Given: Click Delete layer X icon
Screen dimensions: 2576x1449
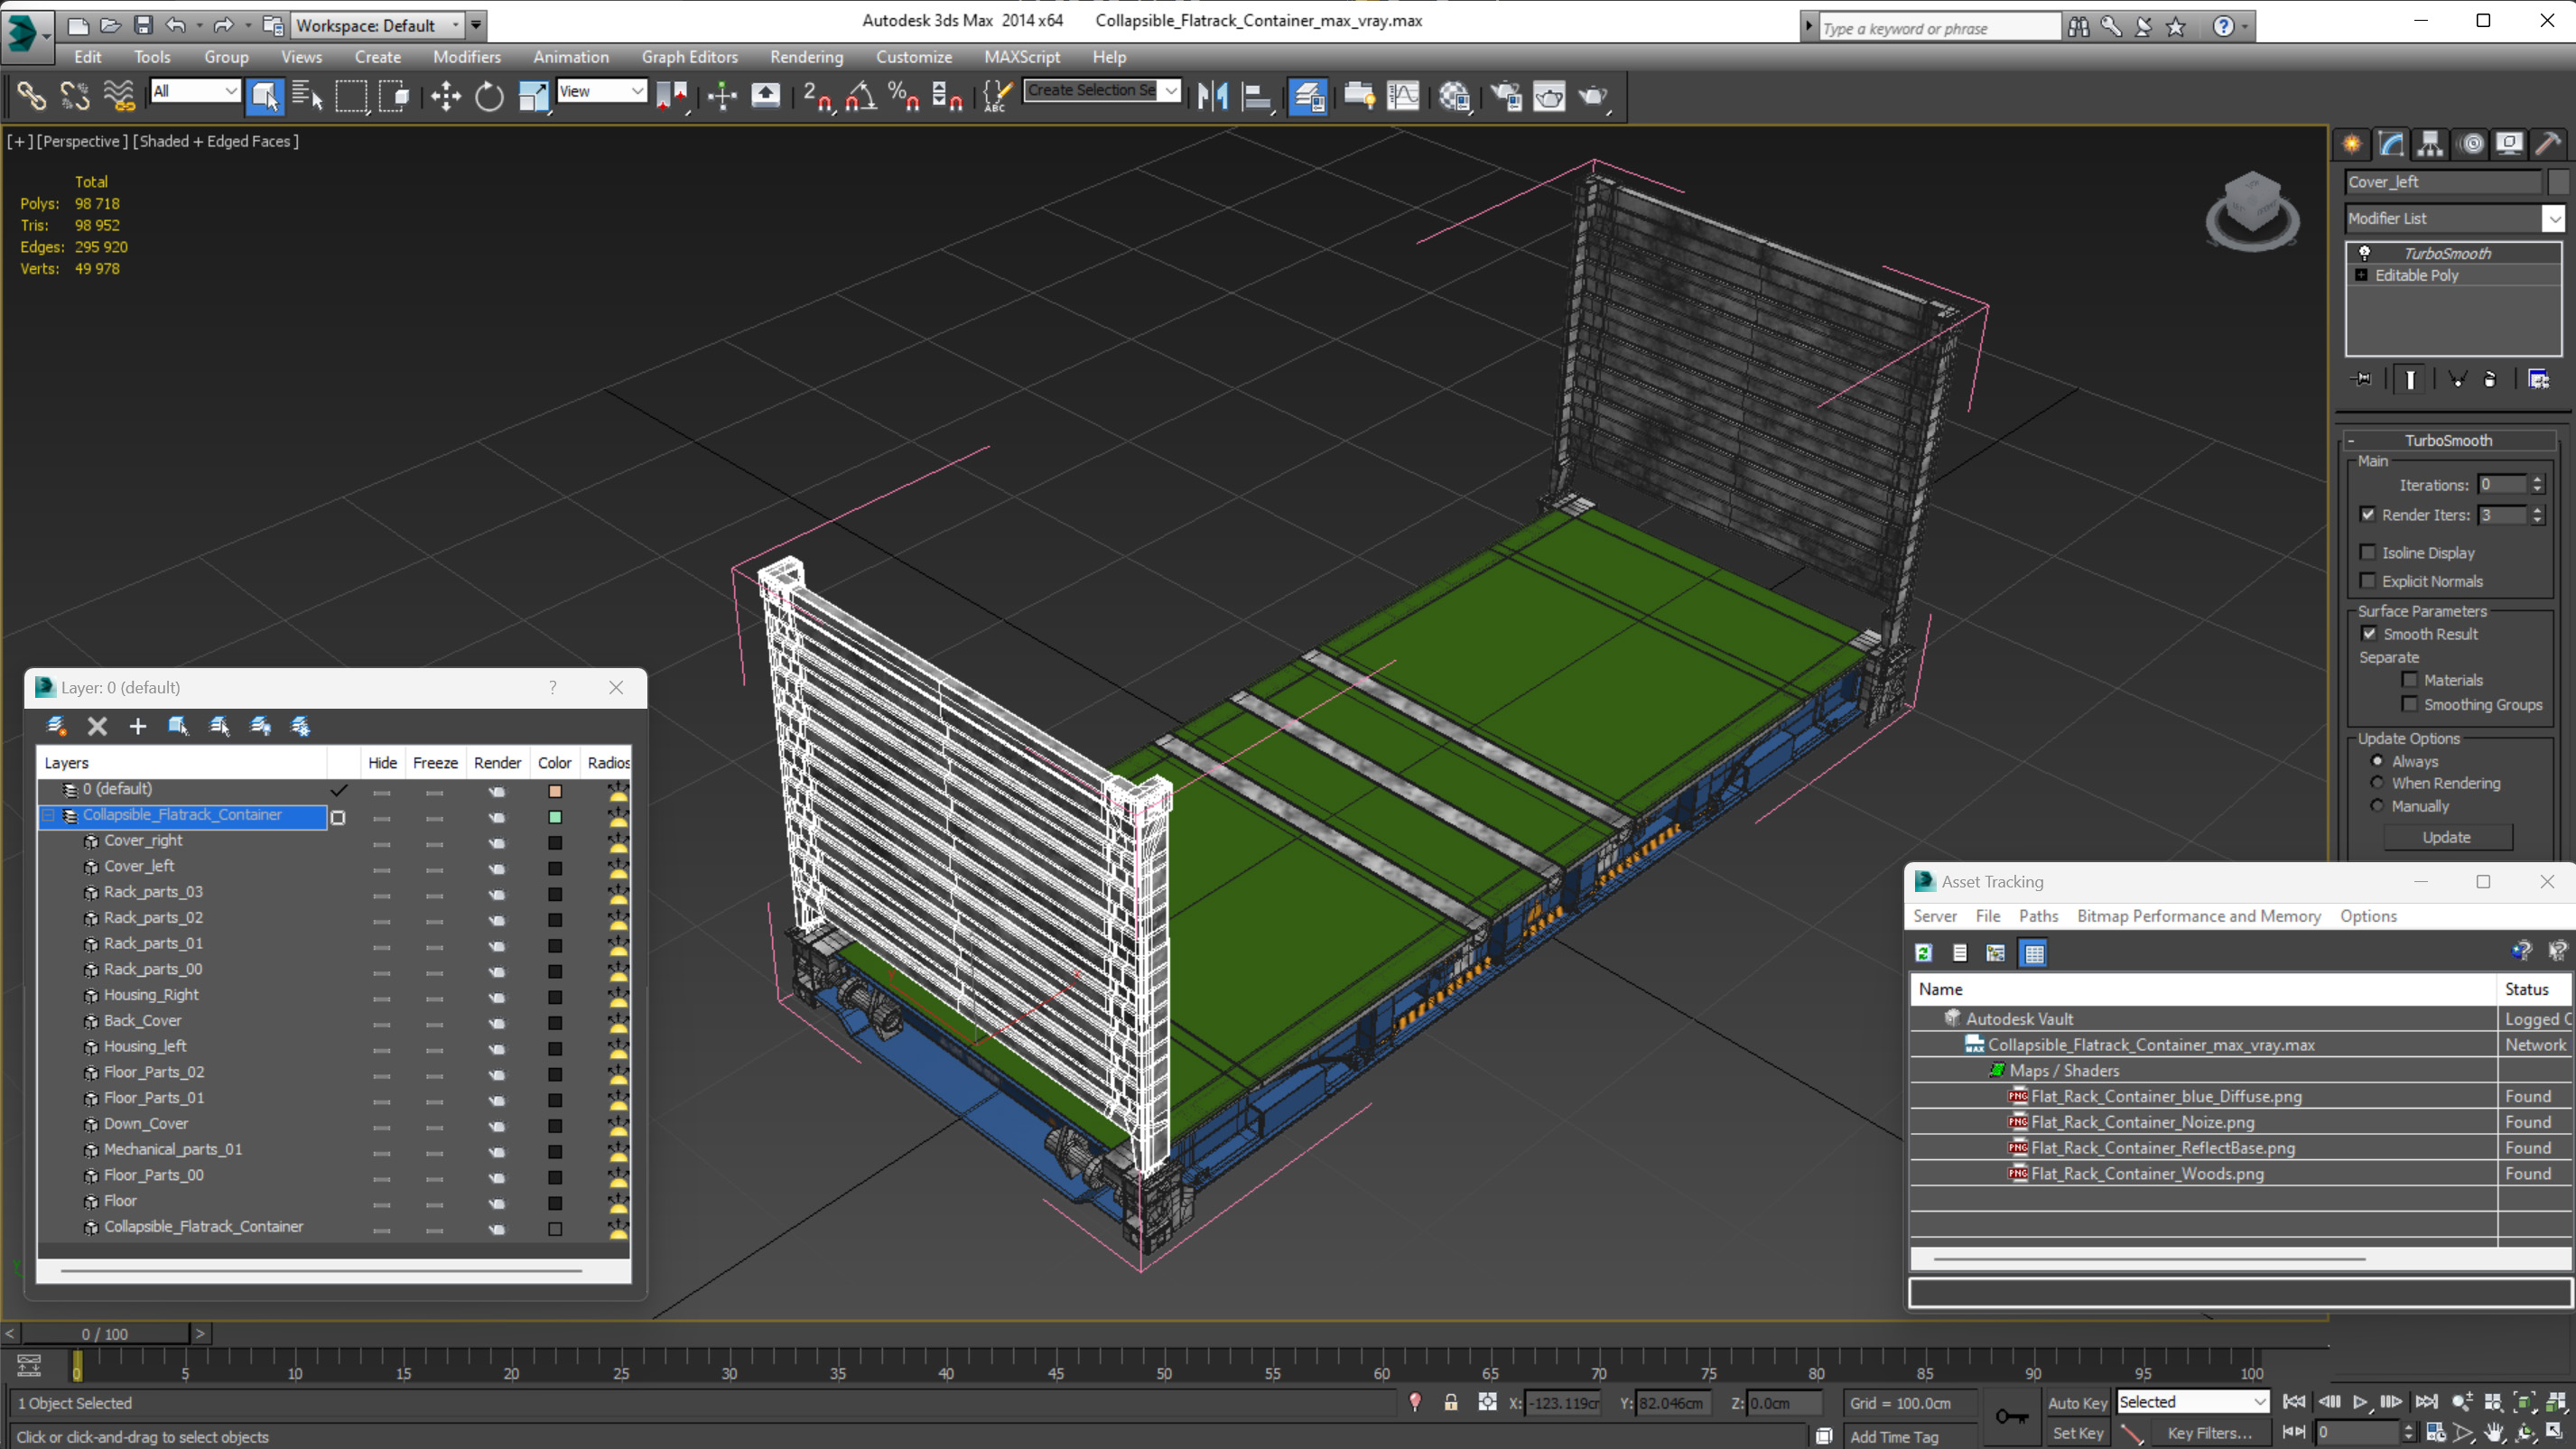Looking at the screenshot, I should pos(97,726).
